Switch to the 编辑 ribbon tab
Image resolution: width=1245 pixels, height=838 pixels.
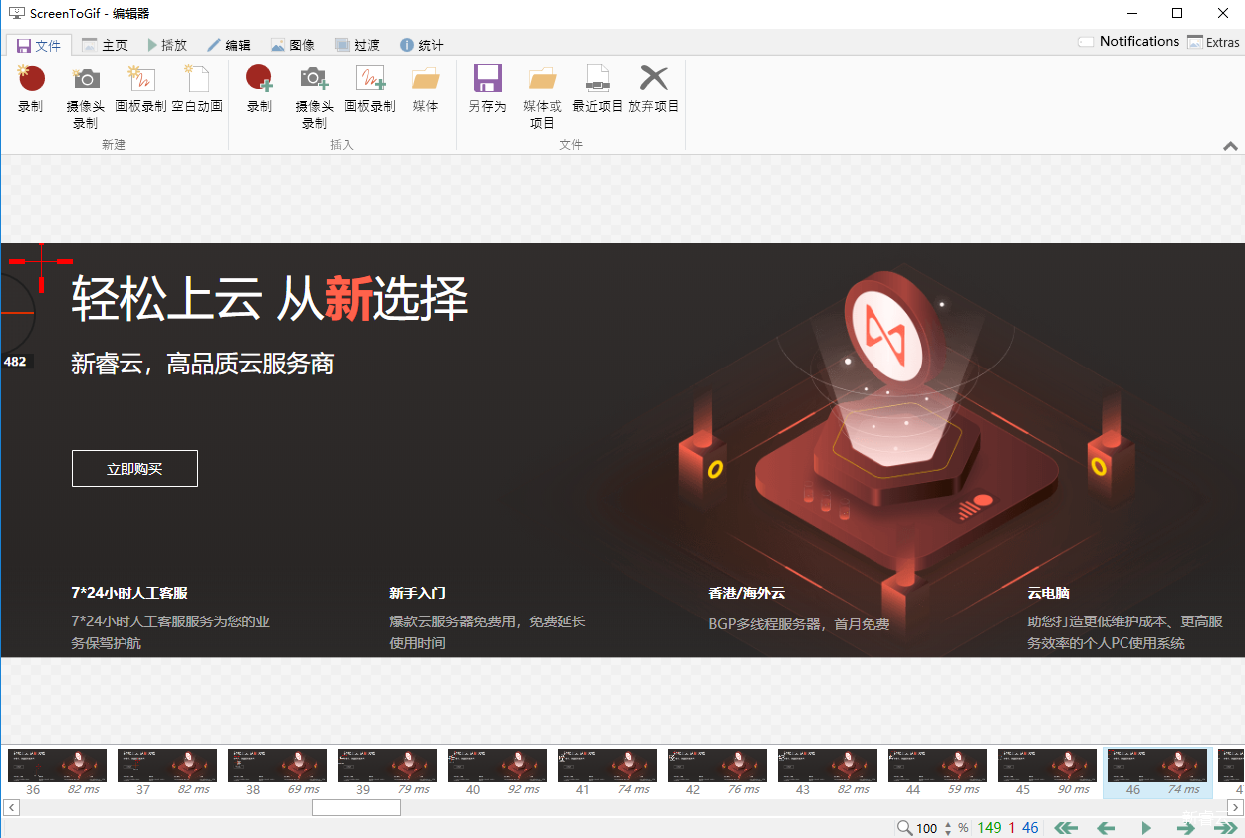(x=229, y=45)
